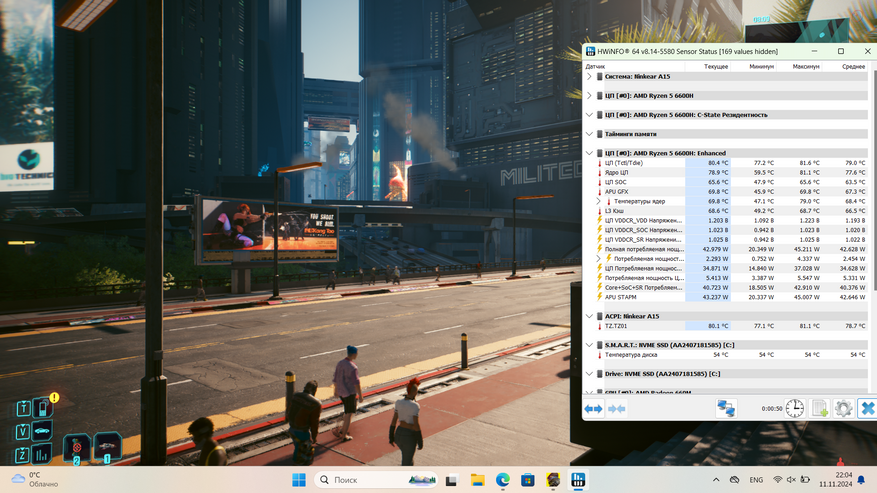Open the network remote monitoring icon
This screenshot has height=493, width=877.
click(725, 408)
